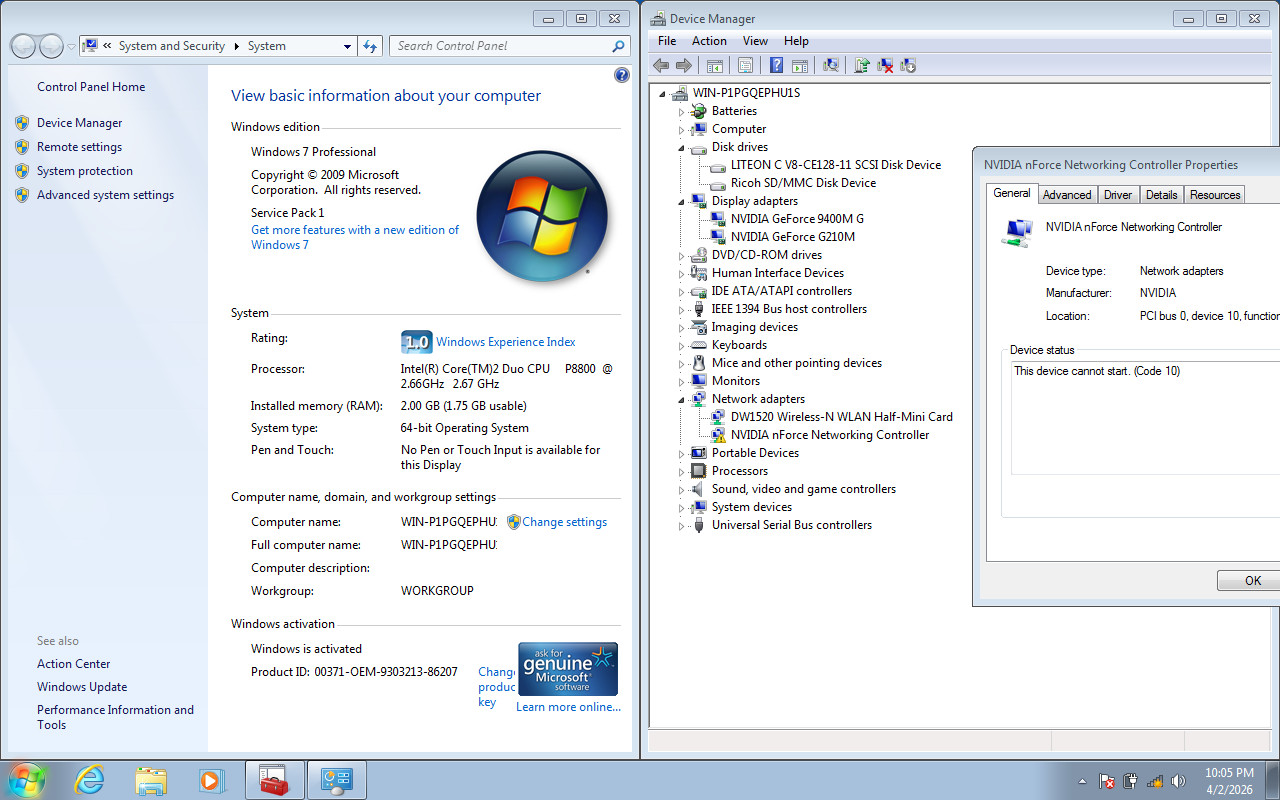Toggle the console tree toolbar icon

click(x=715, y=65)
